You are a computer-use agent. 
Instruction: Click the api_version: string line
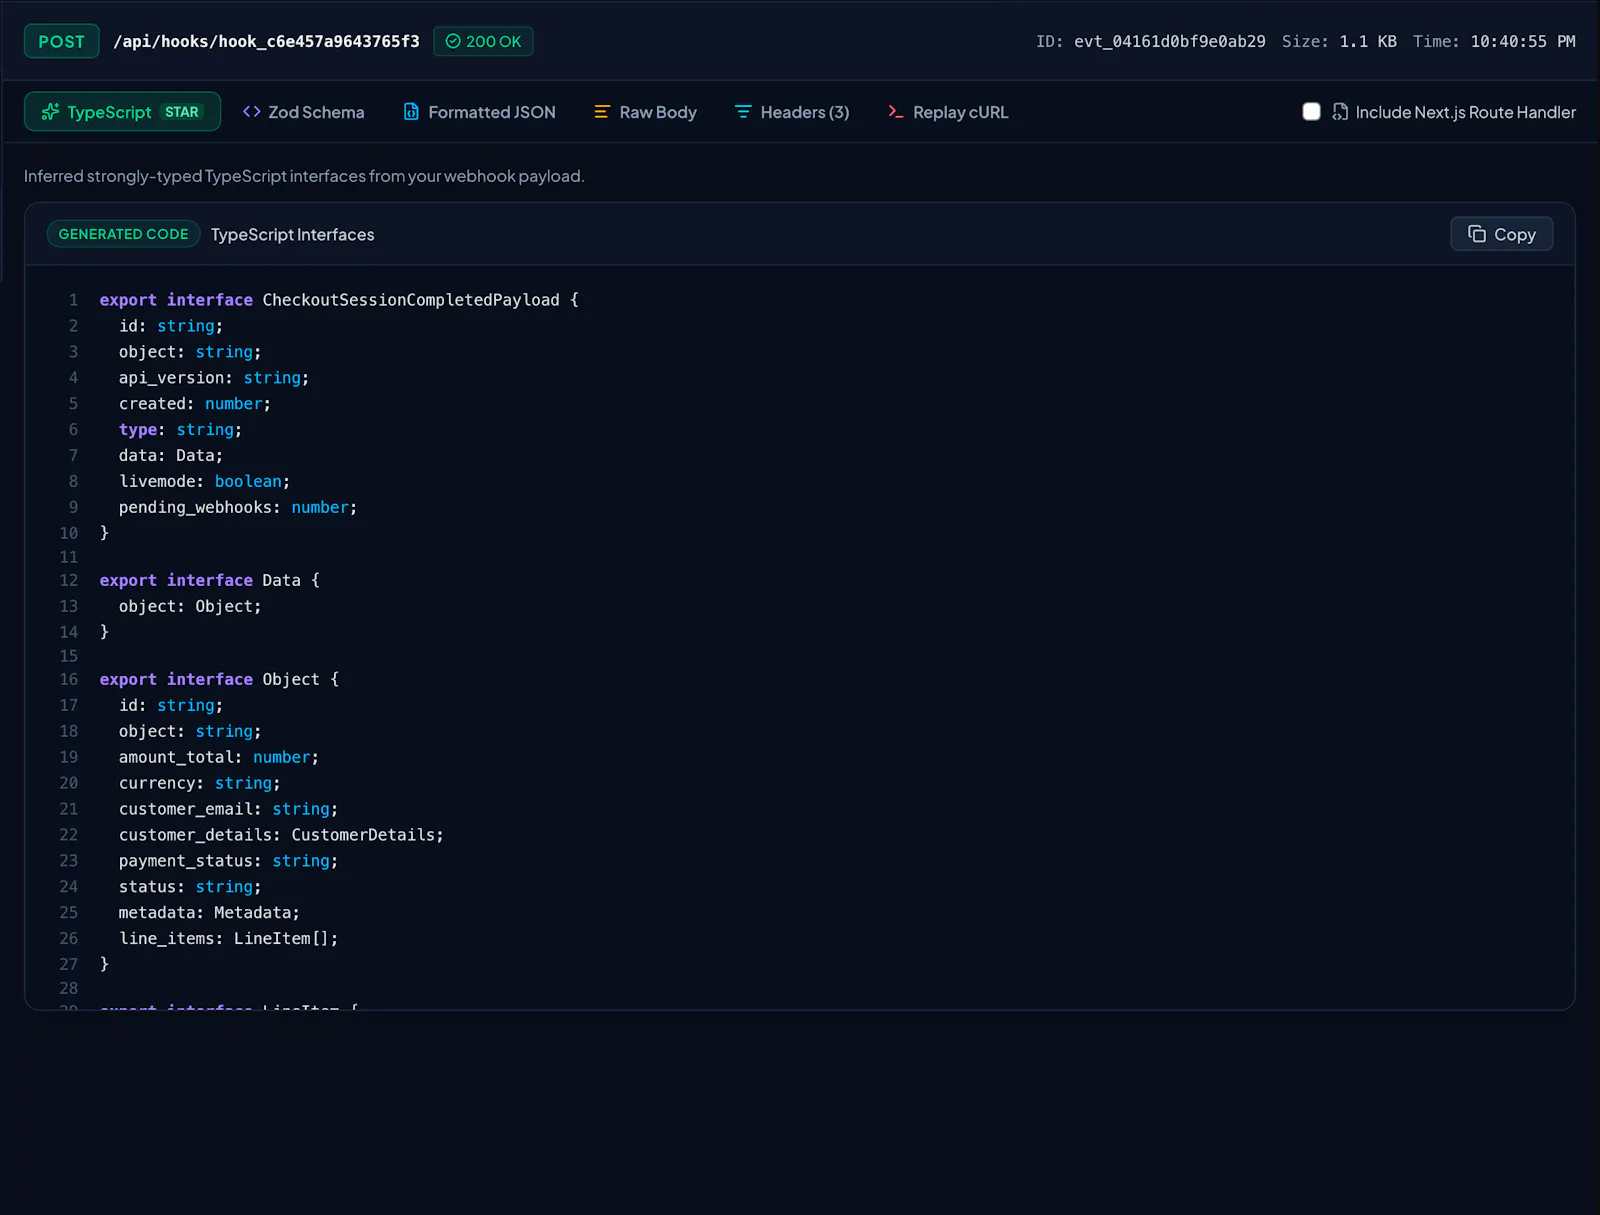[x=214, y=378]
